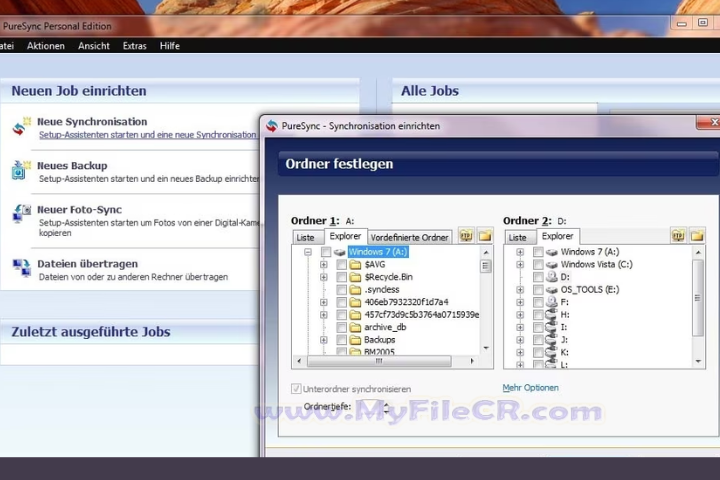Click the $AVG folder icon
This screenshot has height=480, width=720.
pos(355,265)
